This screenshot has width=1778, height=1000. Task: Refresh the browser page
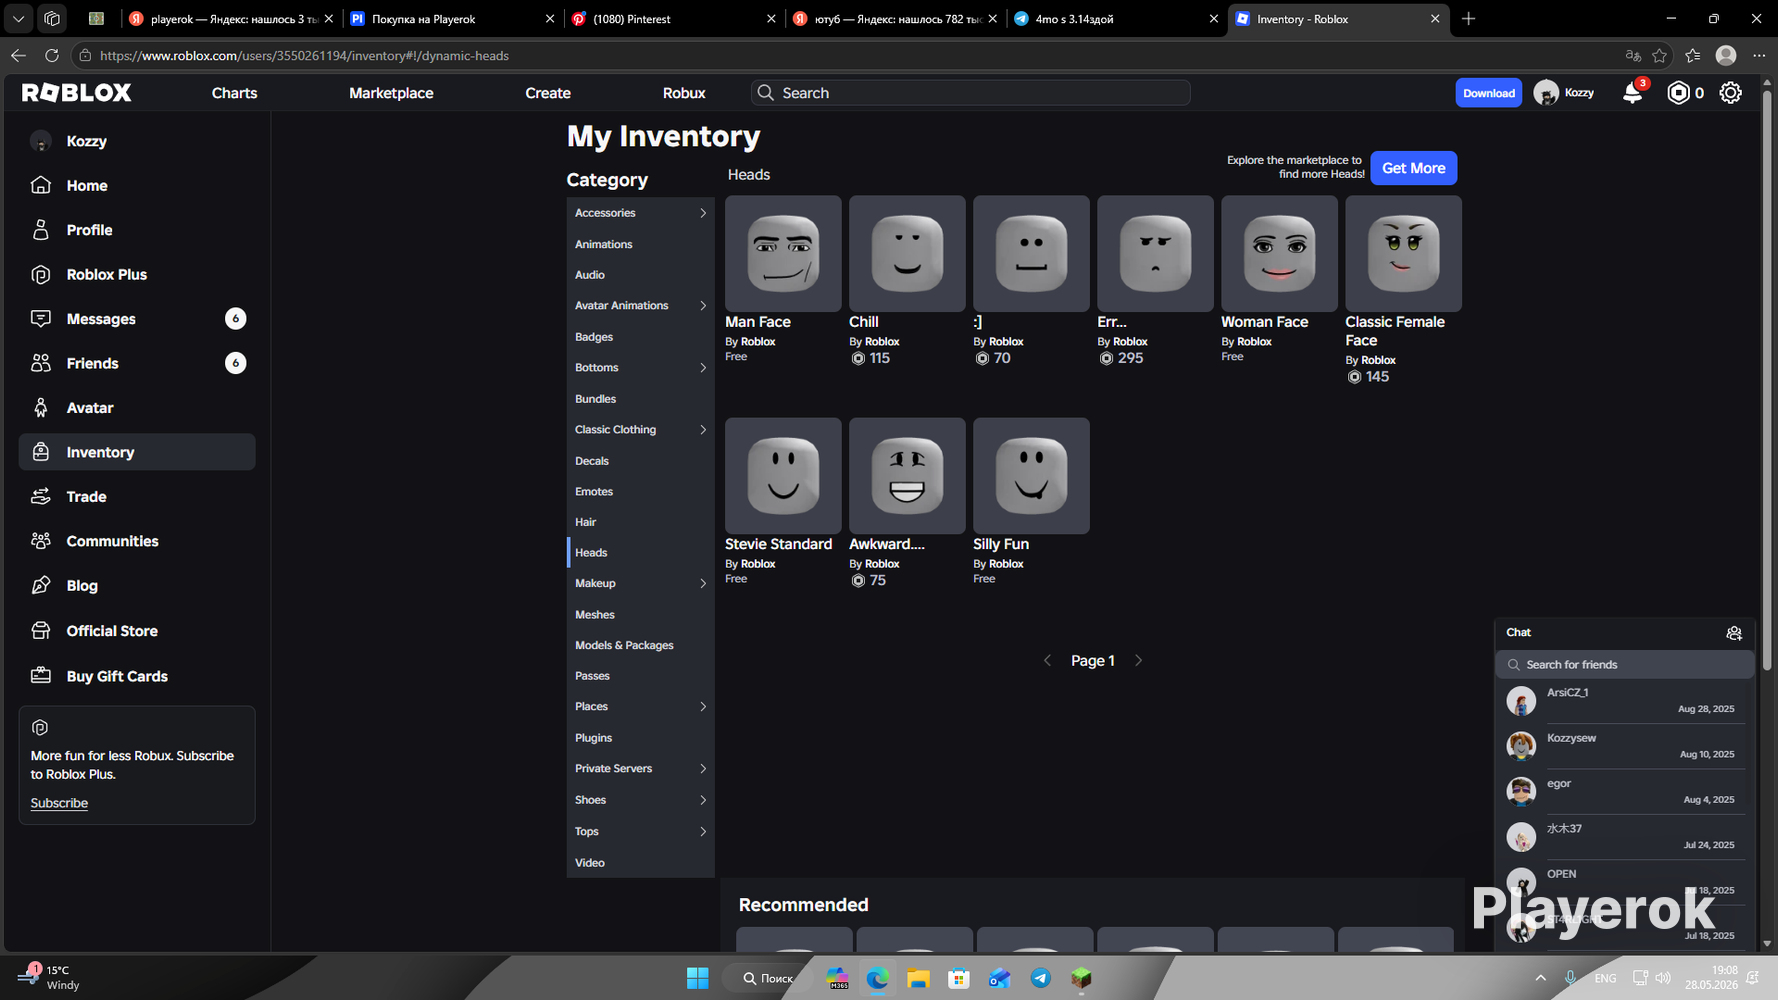click(x=52, y=56)
